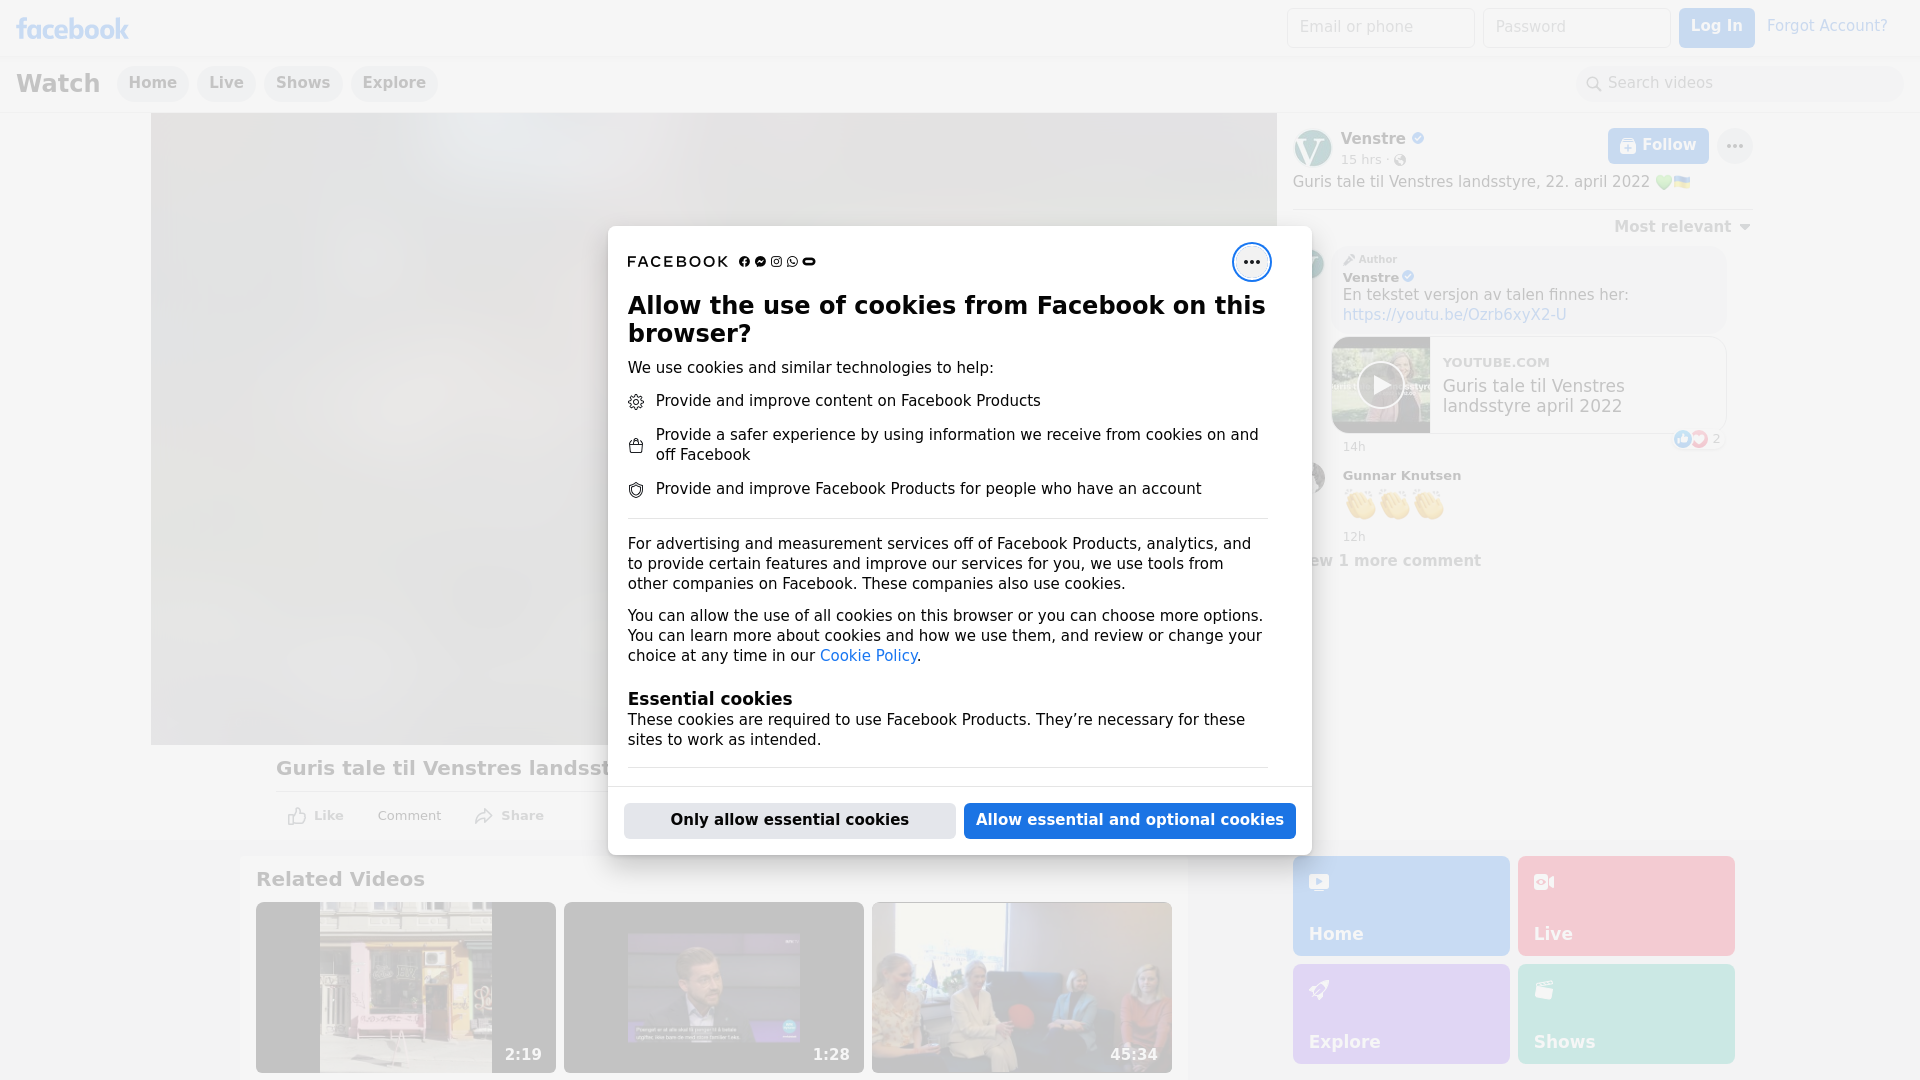The width and height of the screenshot is (1920, 1080).
Task: Open the Cookie Policy link
Action: pyautogui.click(x=868, y=656)
